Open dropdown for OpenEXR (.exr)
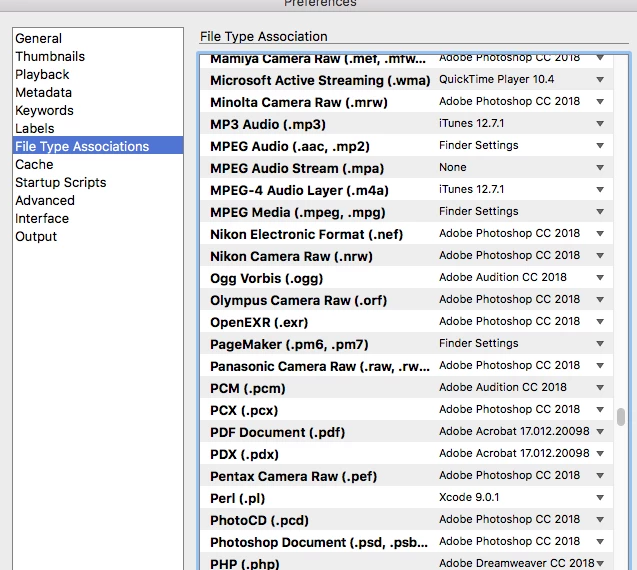 pos(600,321)
